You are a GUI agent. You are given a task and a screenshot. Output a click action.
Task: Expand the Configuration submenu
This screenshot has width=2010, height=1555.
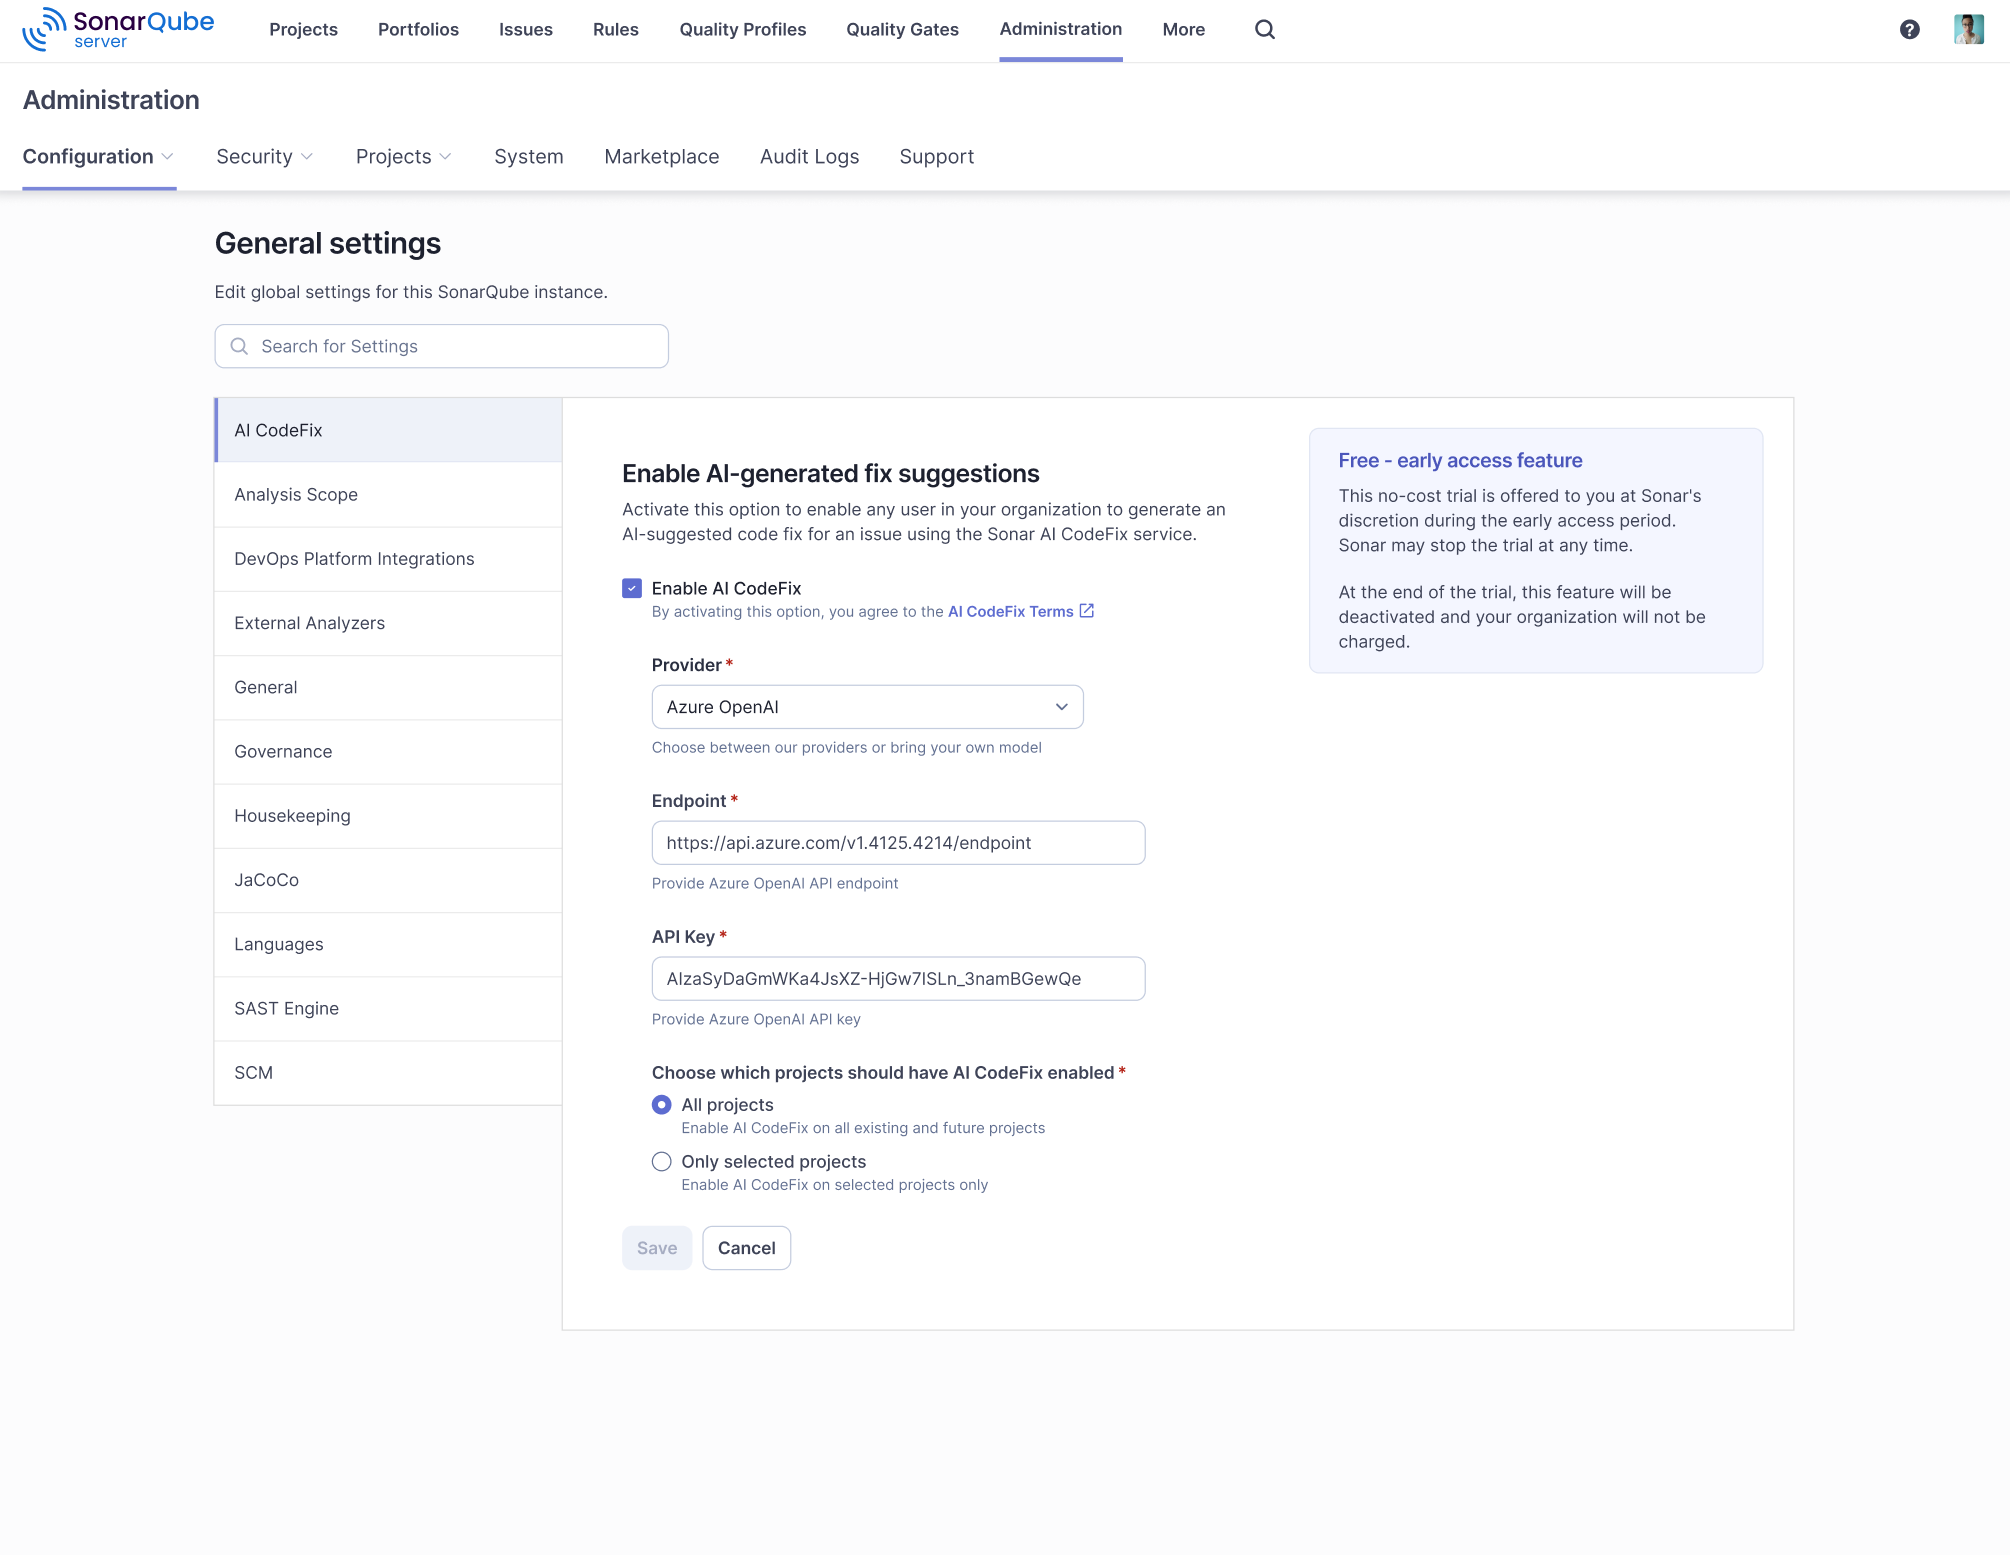point(98,157)
